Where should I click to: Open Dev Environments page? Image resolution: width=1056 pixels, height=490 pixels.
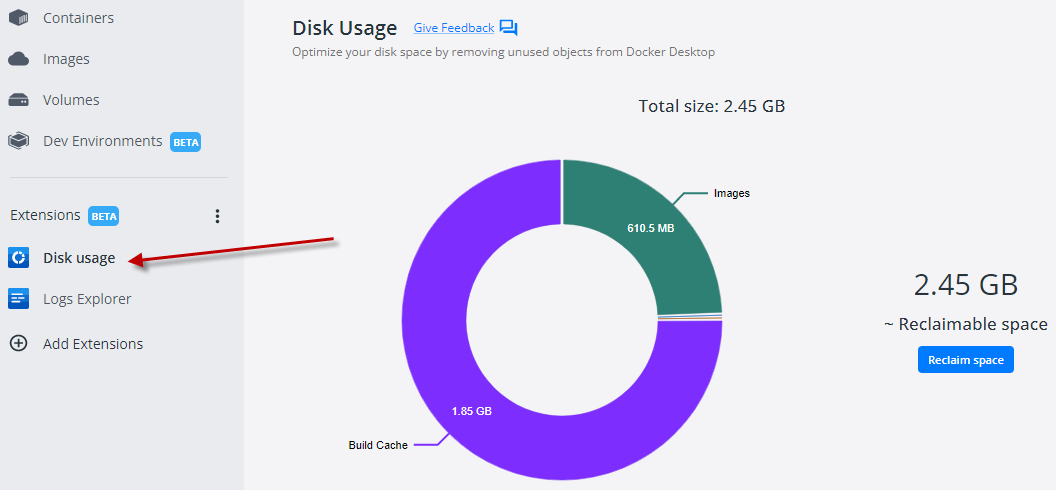coord(102,141)
